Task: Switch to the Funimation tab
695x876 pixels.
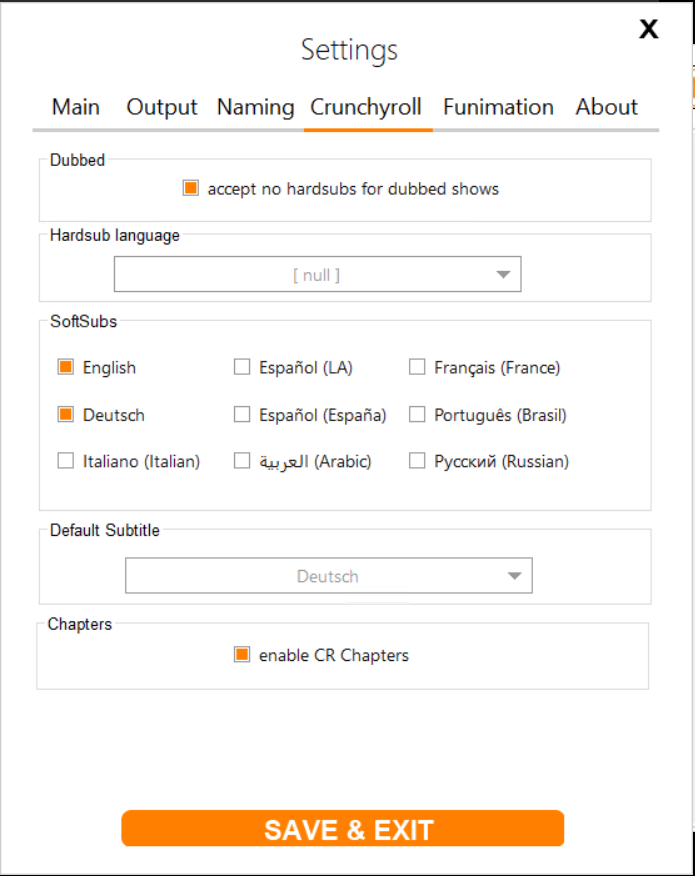Action: (x=498, y=107)
